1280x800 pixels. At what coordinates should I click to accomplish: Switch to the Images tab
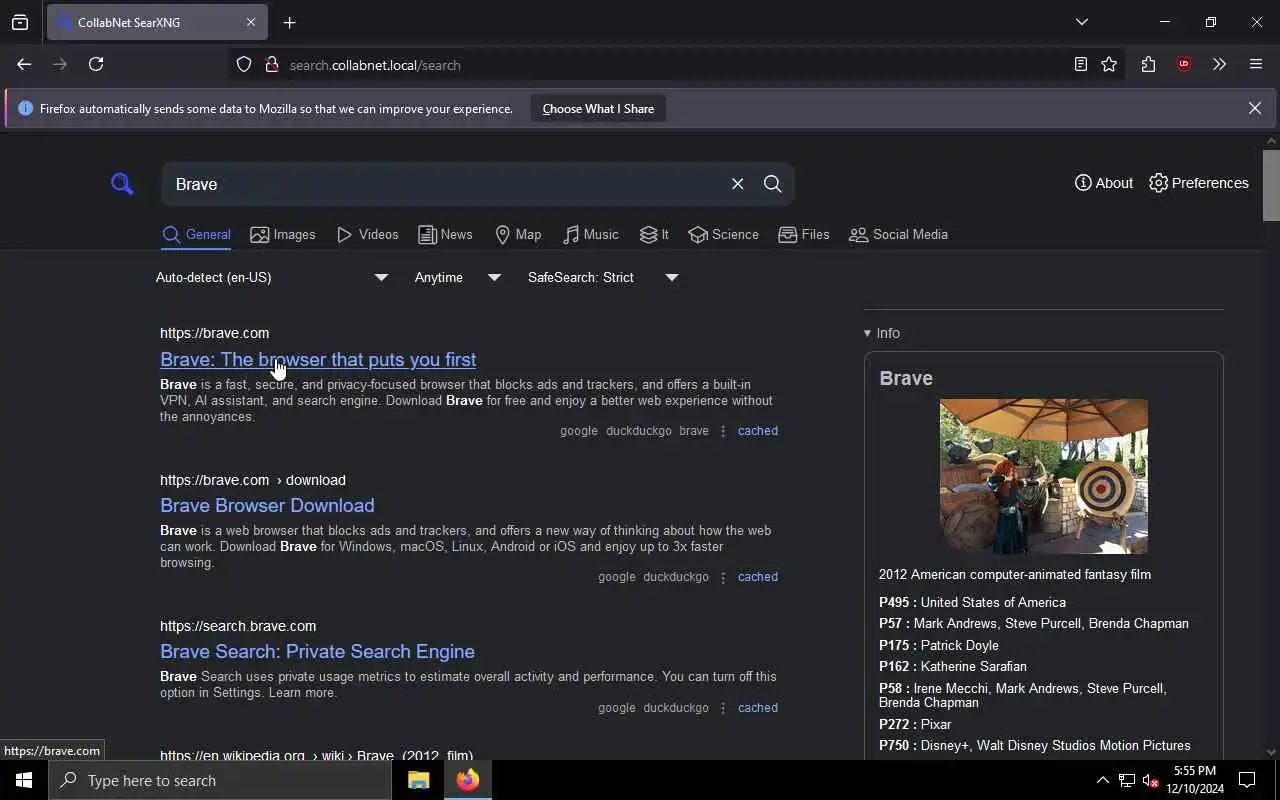283,235
